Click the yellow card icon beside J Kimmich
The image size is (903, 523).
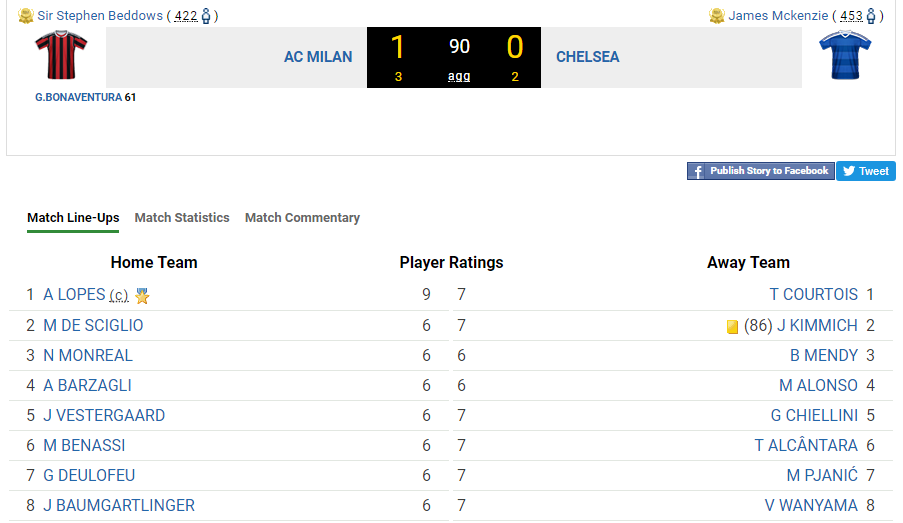click(732, 326)
